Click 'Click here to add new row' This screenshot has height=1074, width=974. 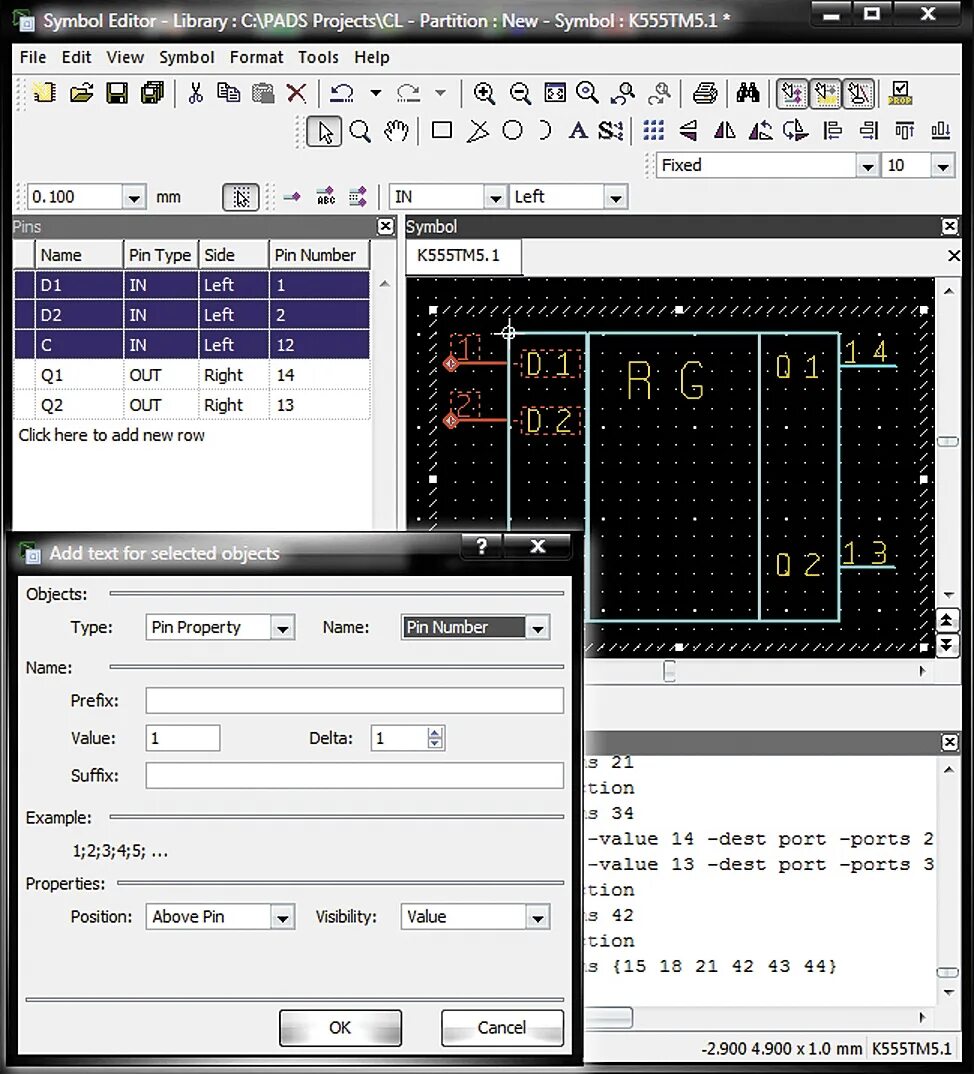click(112, 436)
